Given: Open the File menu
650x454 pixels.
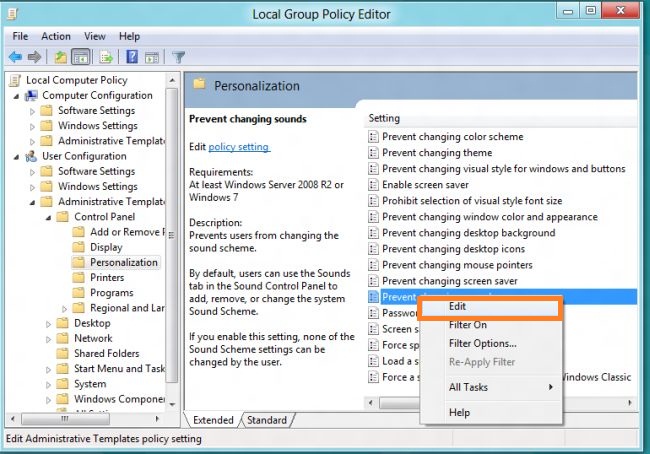Looking at the screenshot, I should point(20,36).
